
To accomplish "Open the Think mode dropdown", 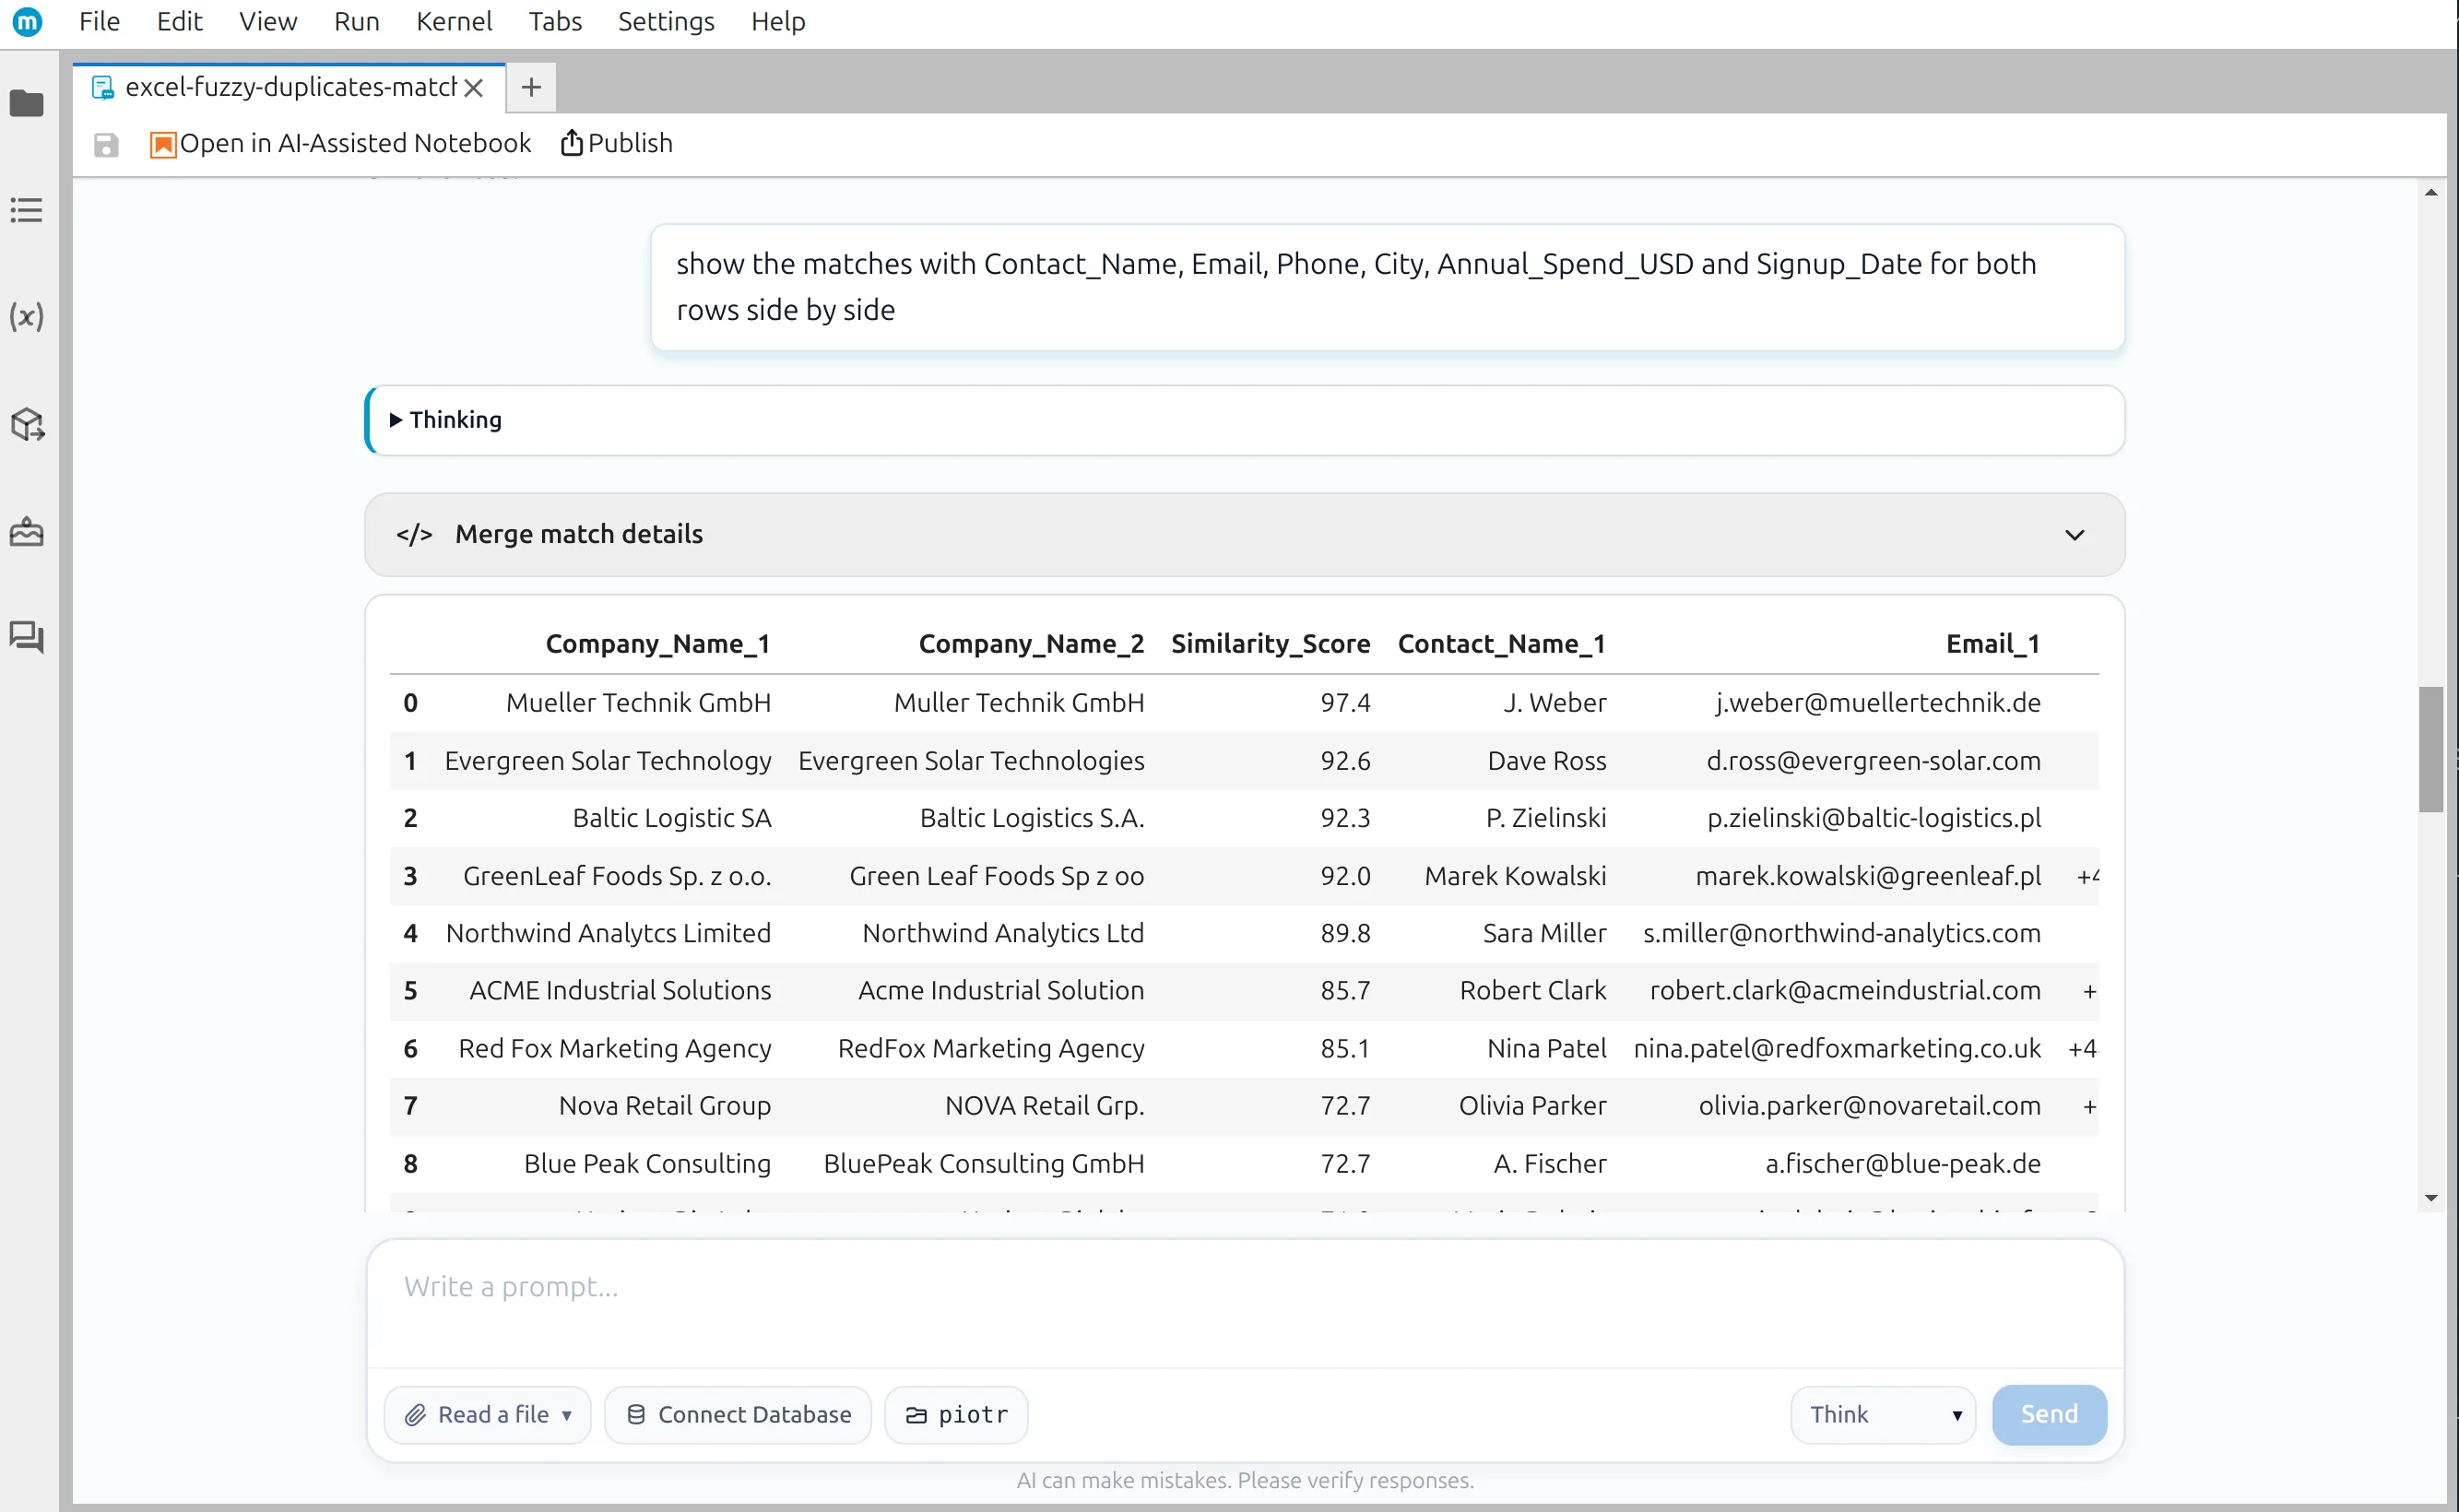I will tap(1883, 1414).
